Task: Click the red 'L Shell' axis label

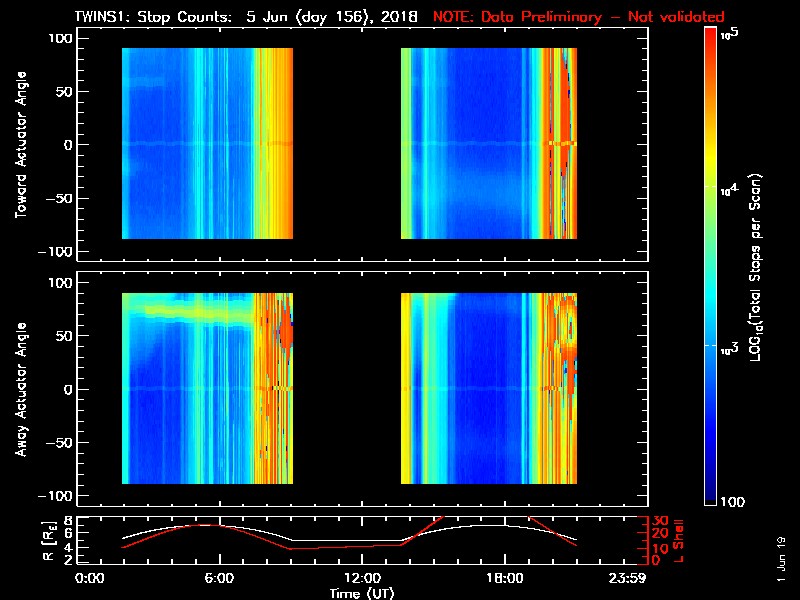Action: tap(678, 541)
